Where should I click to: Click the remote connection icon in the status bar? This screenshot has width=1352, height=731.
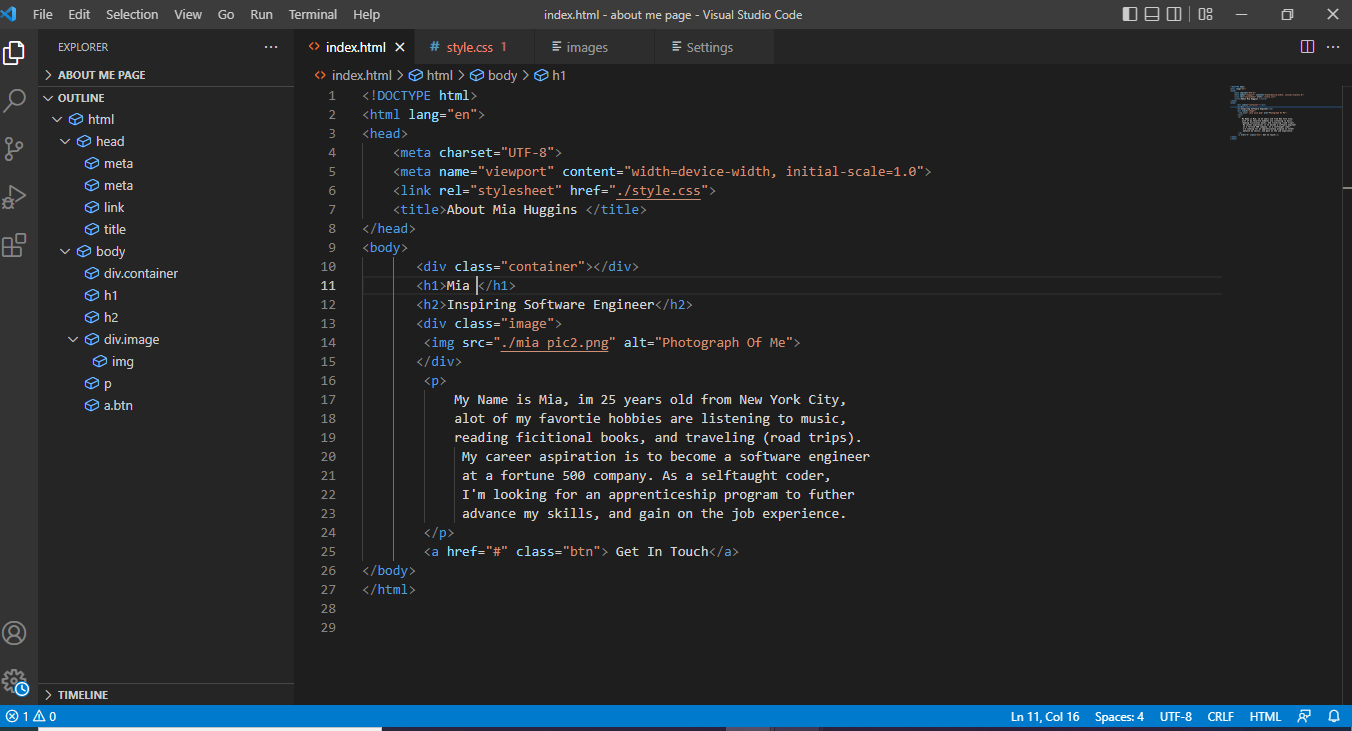[1305, 716]
